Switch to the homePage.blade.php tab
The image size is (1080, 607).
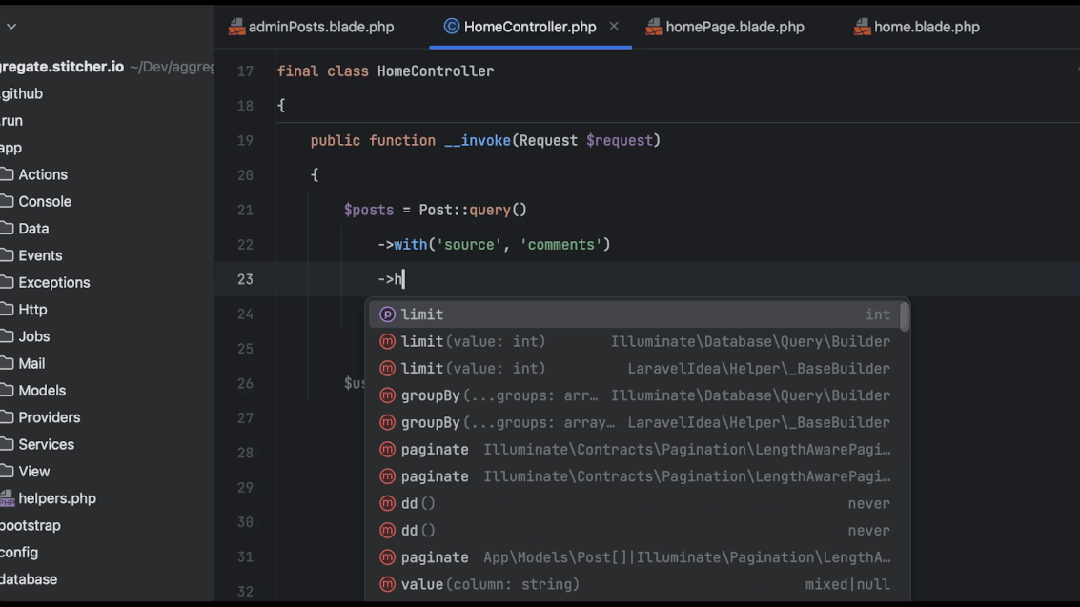(x=725, y=27)
